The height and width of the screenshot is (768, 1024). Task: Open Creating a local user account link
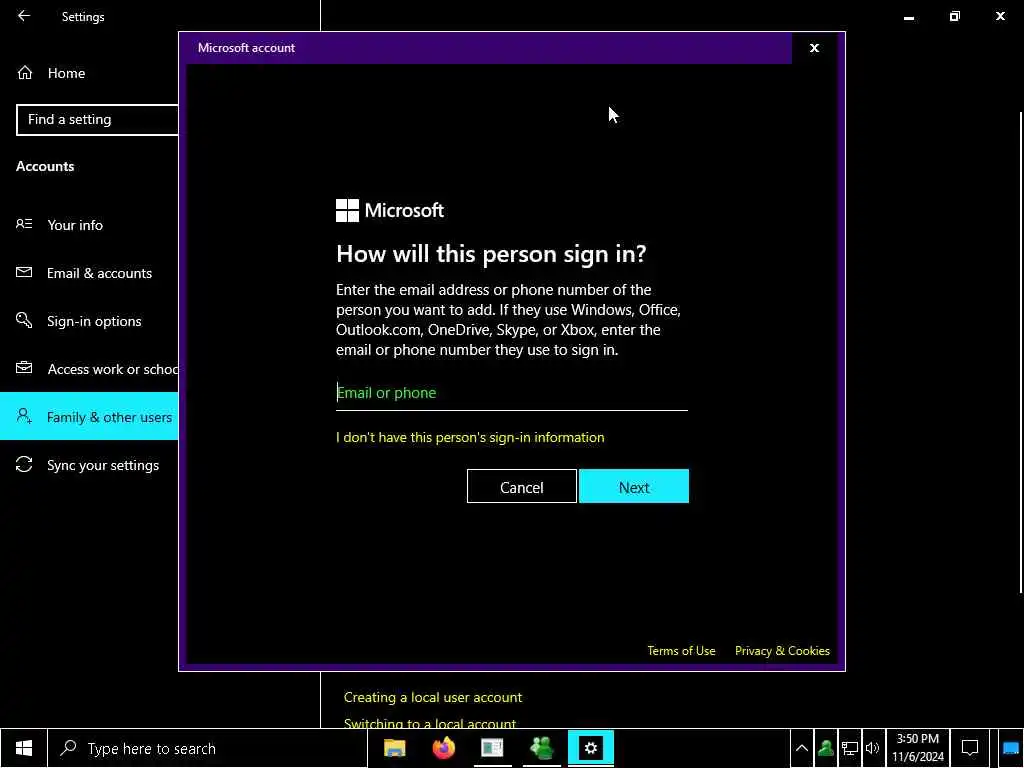432,697
